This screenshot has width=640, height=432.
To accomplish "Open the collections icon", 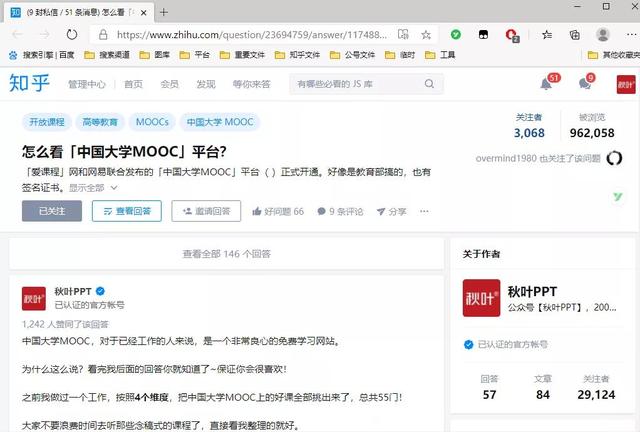I will (x=575, y=35).
